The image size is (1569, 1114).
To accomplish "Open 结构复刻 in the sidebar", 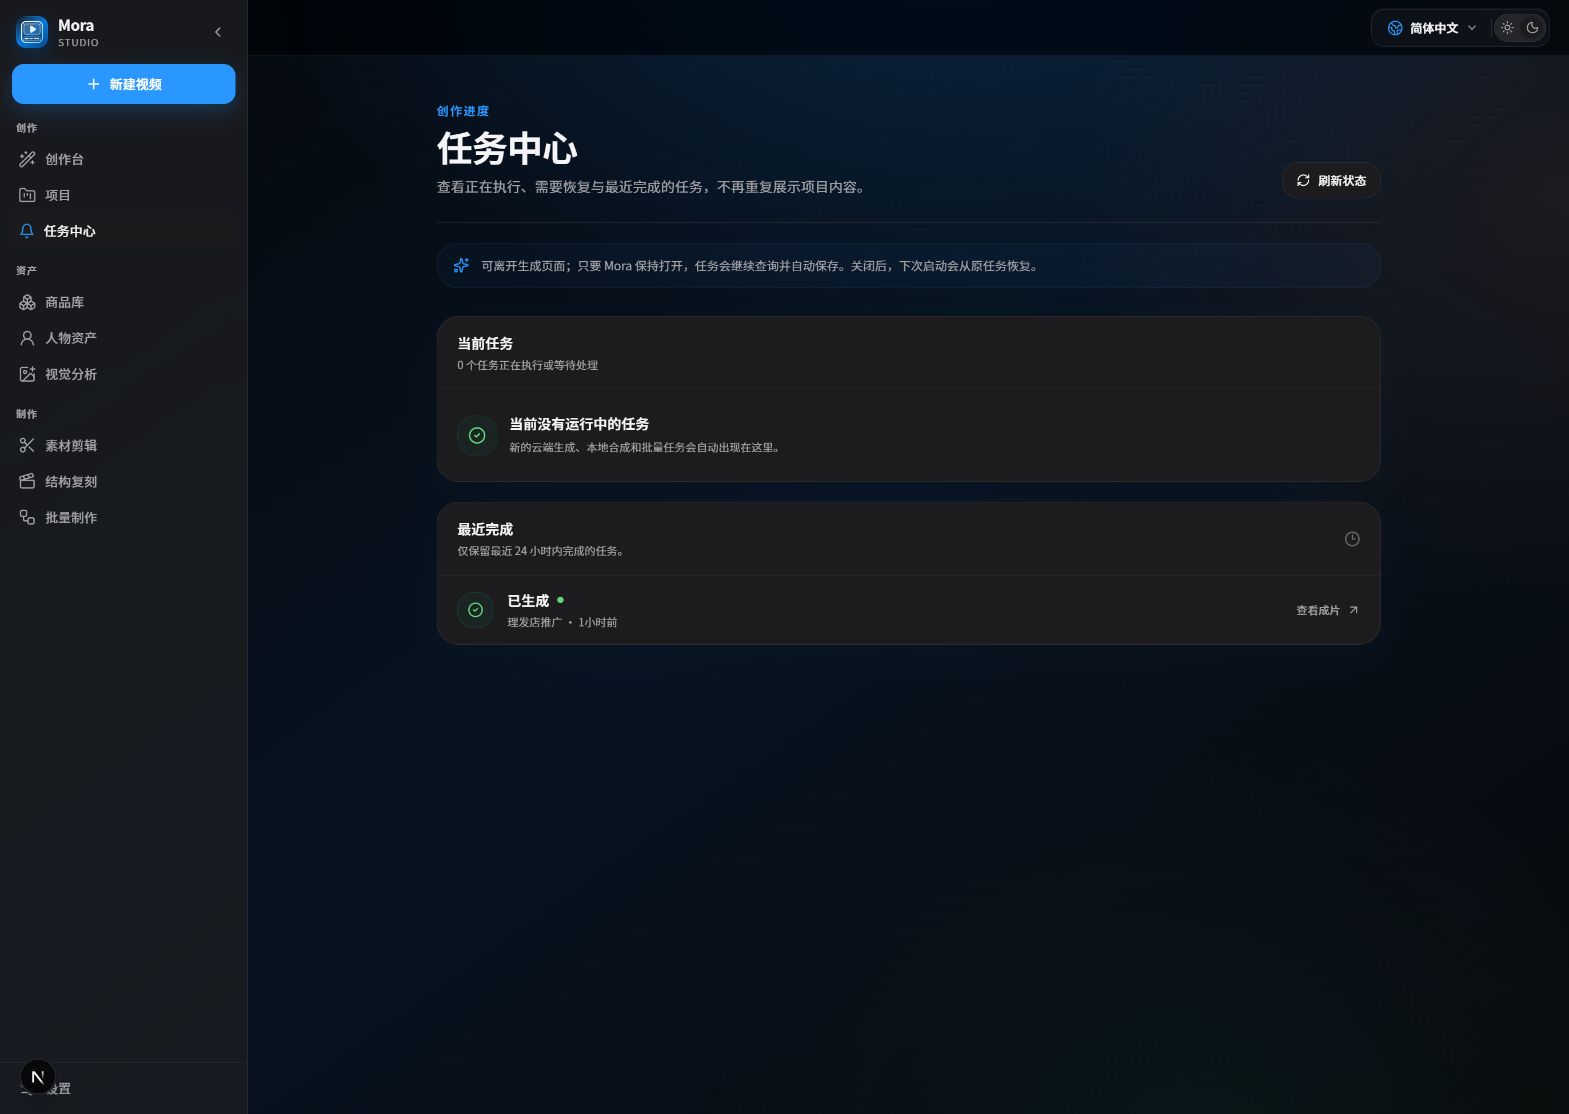I will pyautogui.click(x=124, y=481).
